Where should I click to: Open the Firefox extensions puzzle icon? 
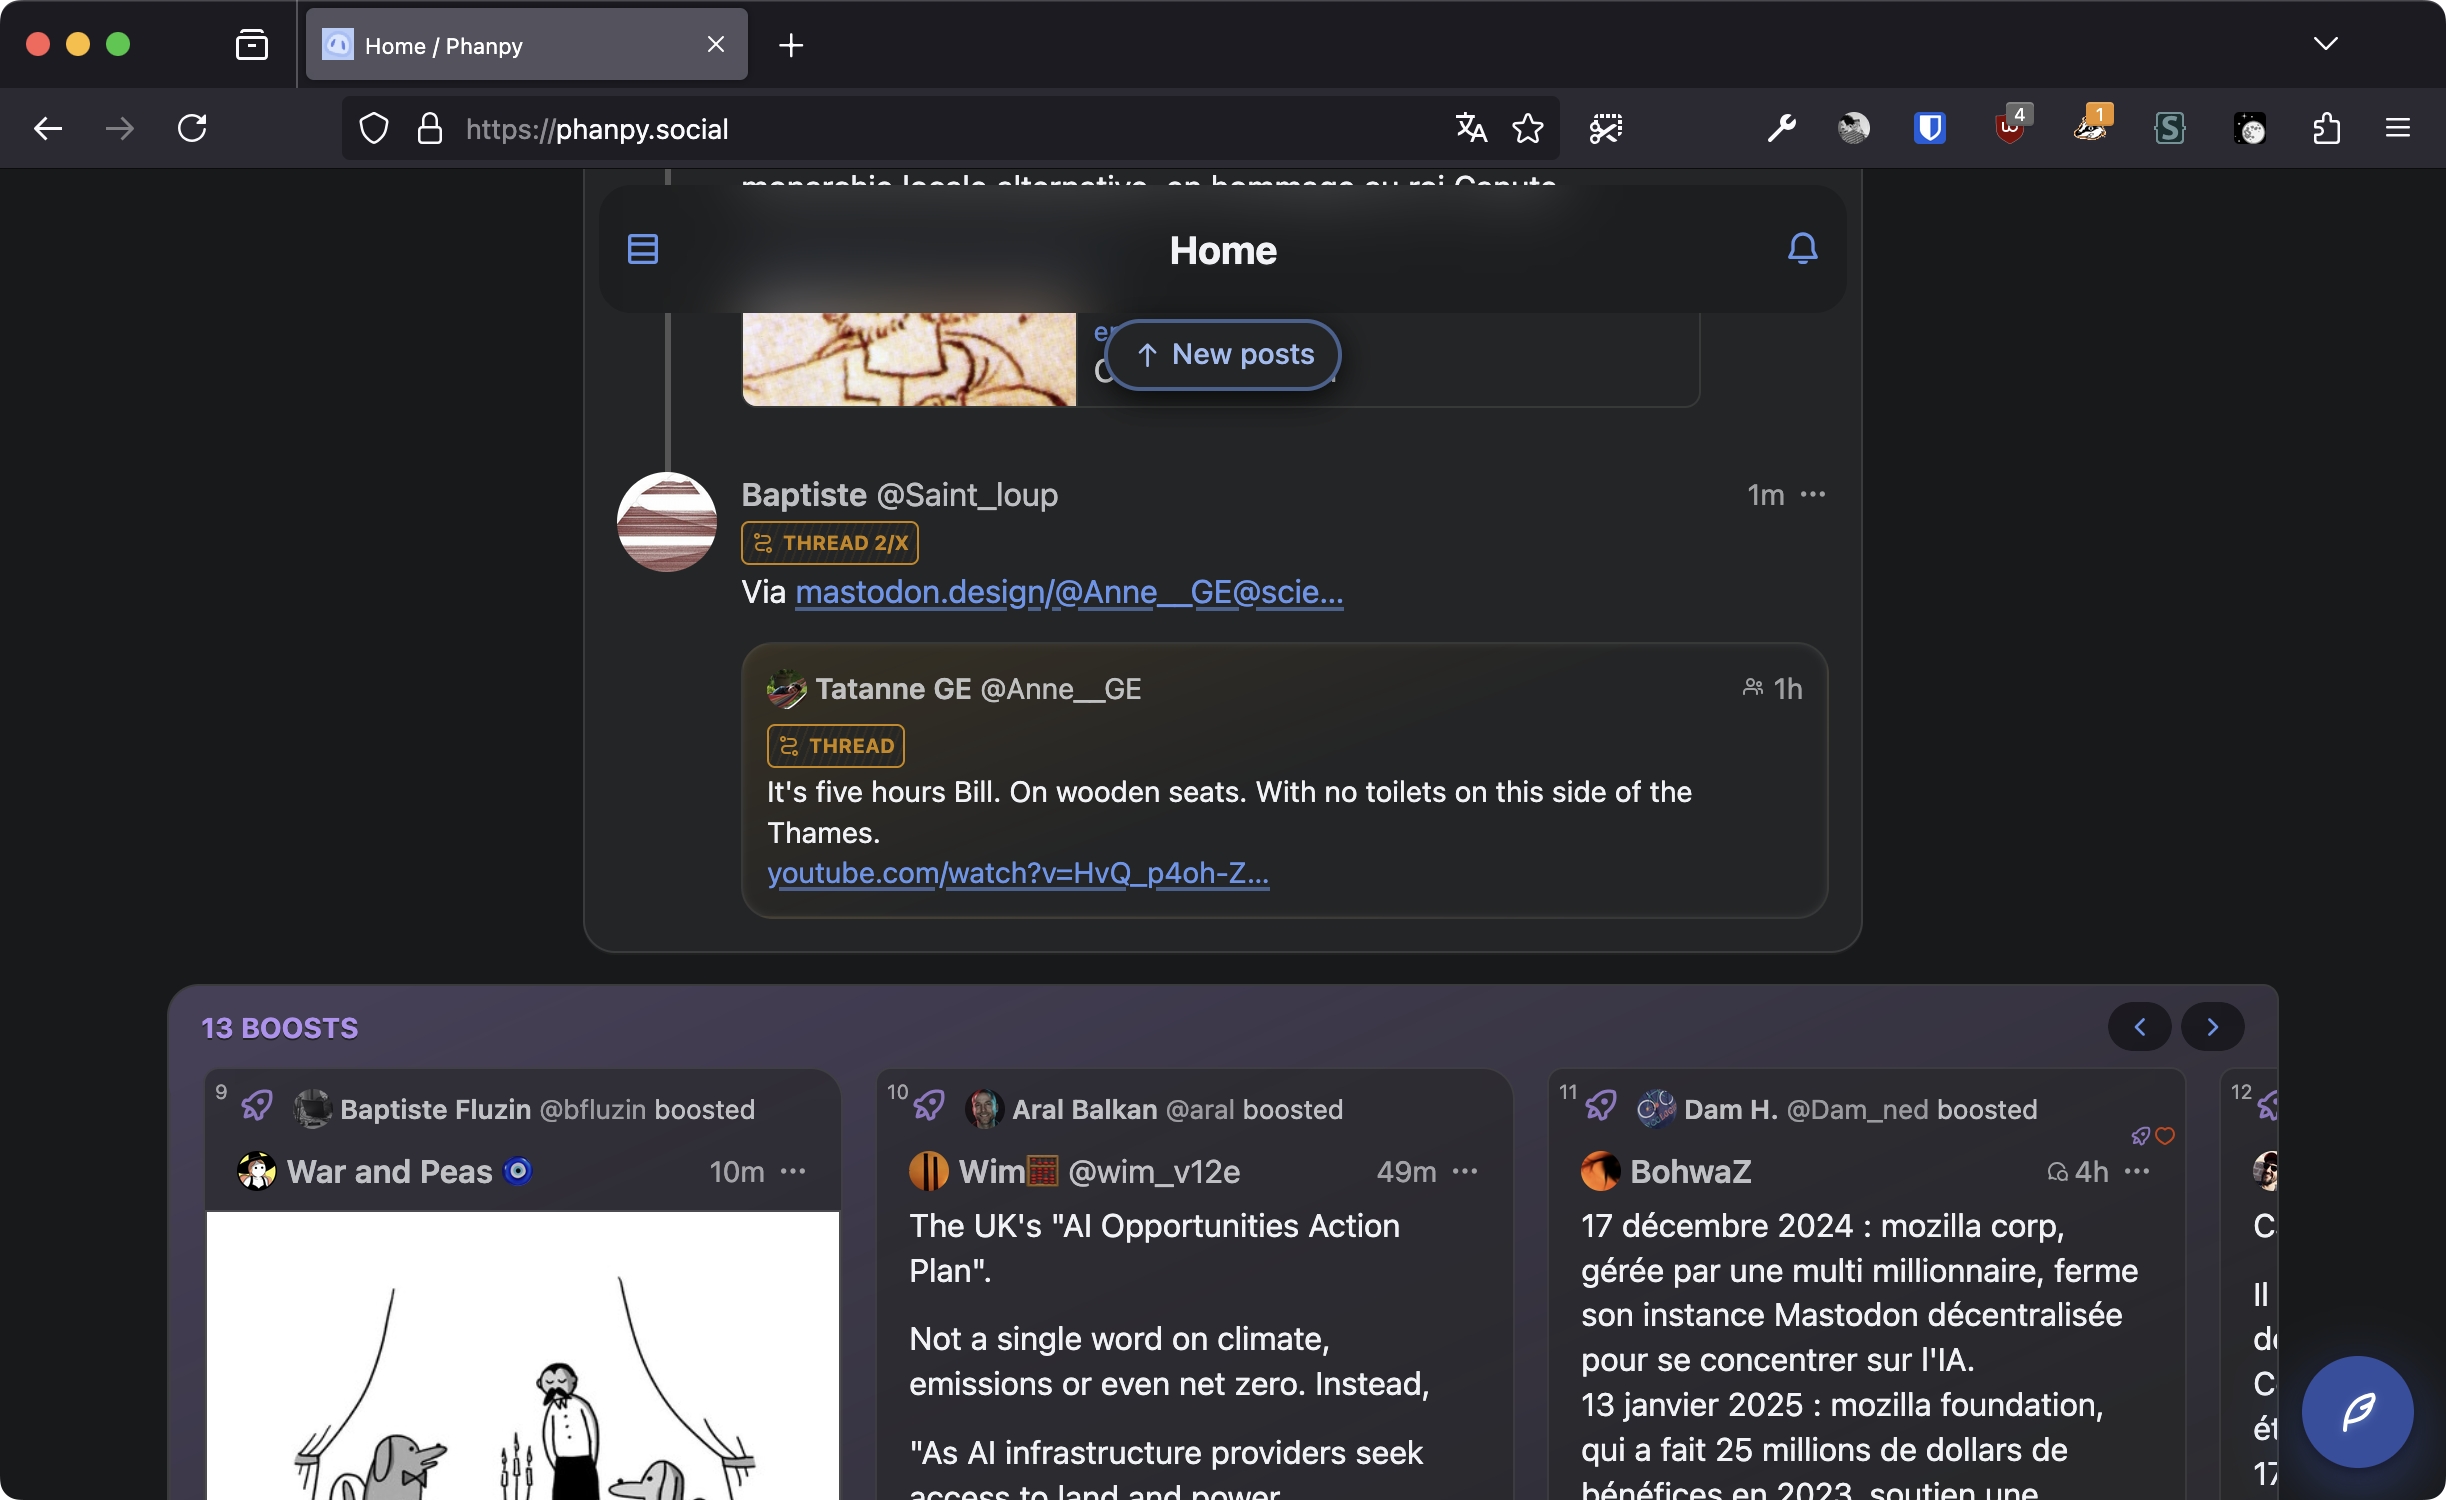[x=2326, y=128]
